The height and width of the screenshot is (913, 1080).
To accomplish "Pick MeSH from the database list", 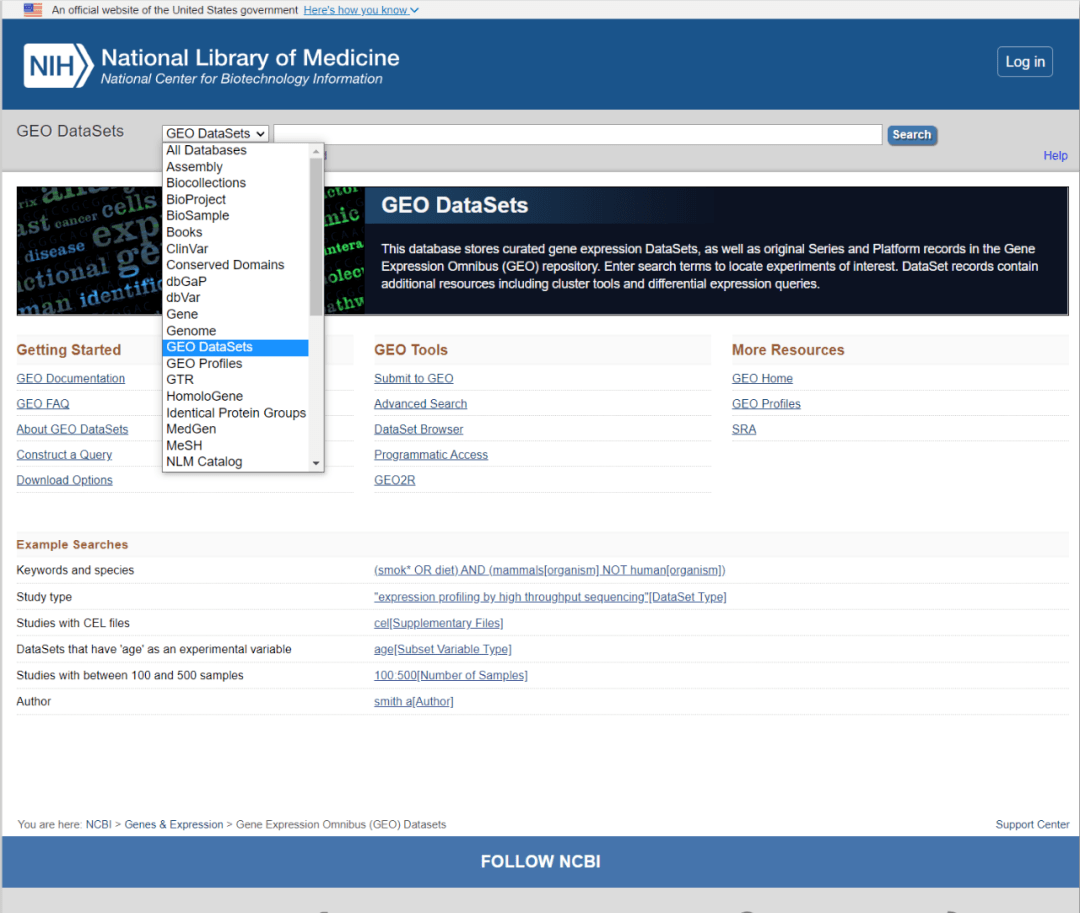I will click(x=183, y=446).
